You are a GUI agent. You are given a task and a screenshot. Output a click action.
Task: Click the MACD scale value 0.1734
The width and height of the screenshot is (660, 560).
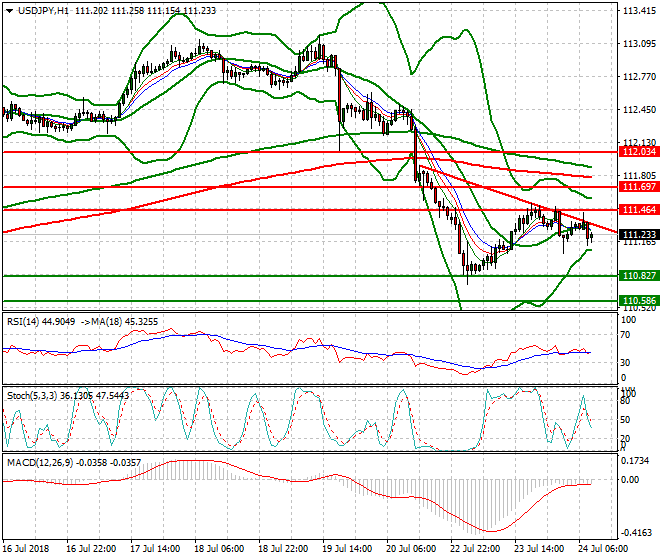pyautogui.click(x=635, y=461)
